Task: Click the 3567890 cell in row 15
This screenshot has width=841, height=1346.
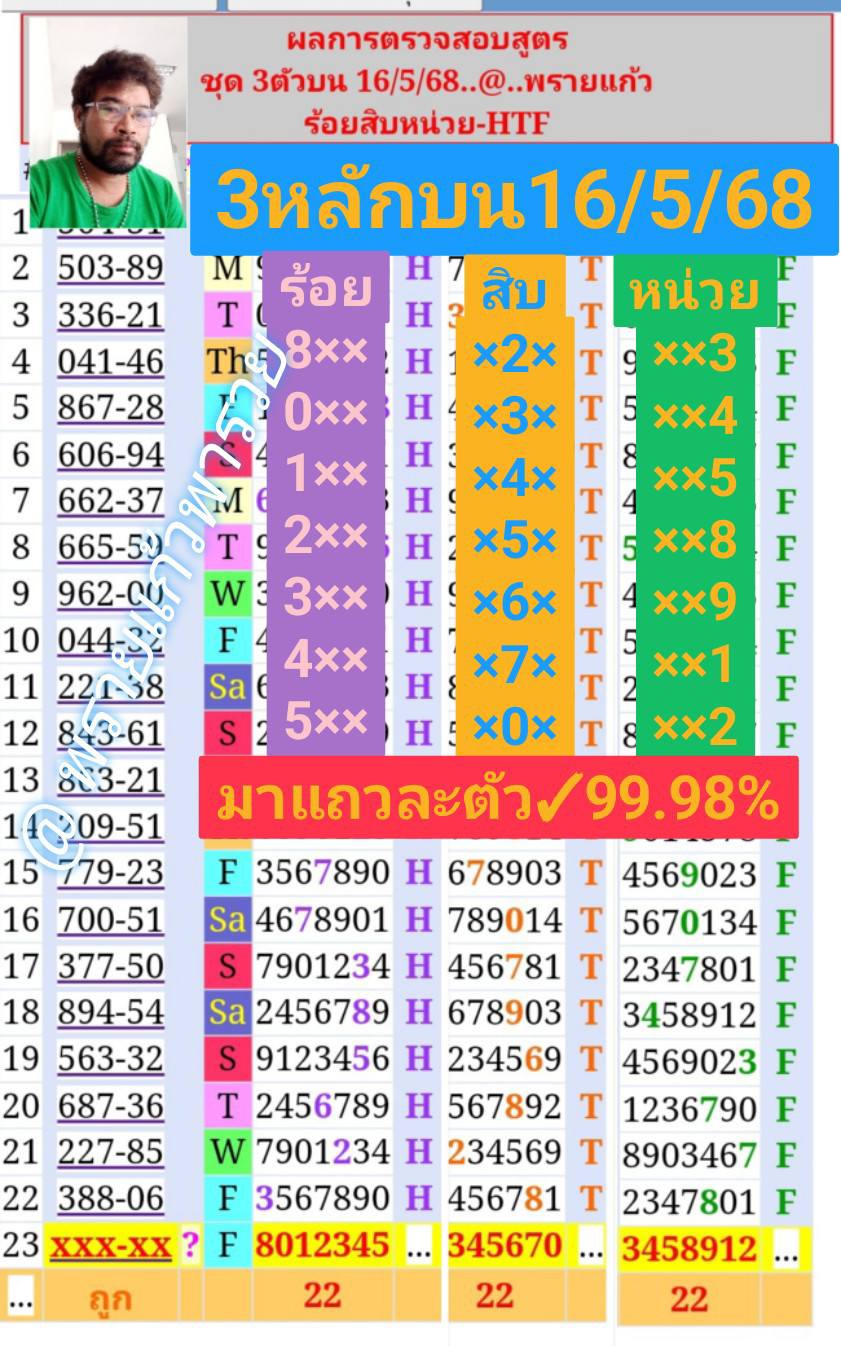Action: (321, 873)
